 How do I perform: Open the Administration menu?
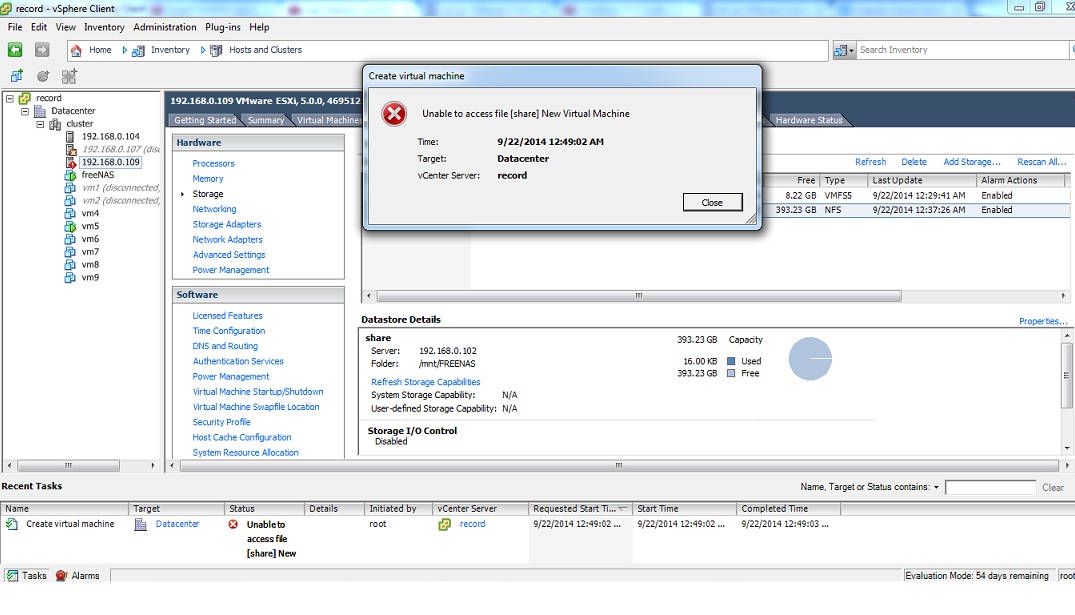(x=165, y=27)
